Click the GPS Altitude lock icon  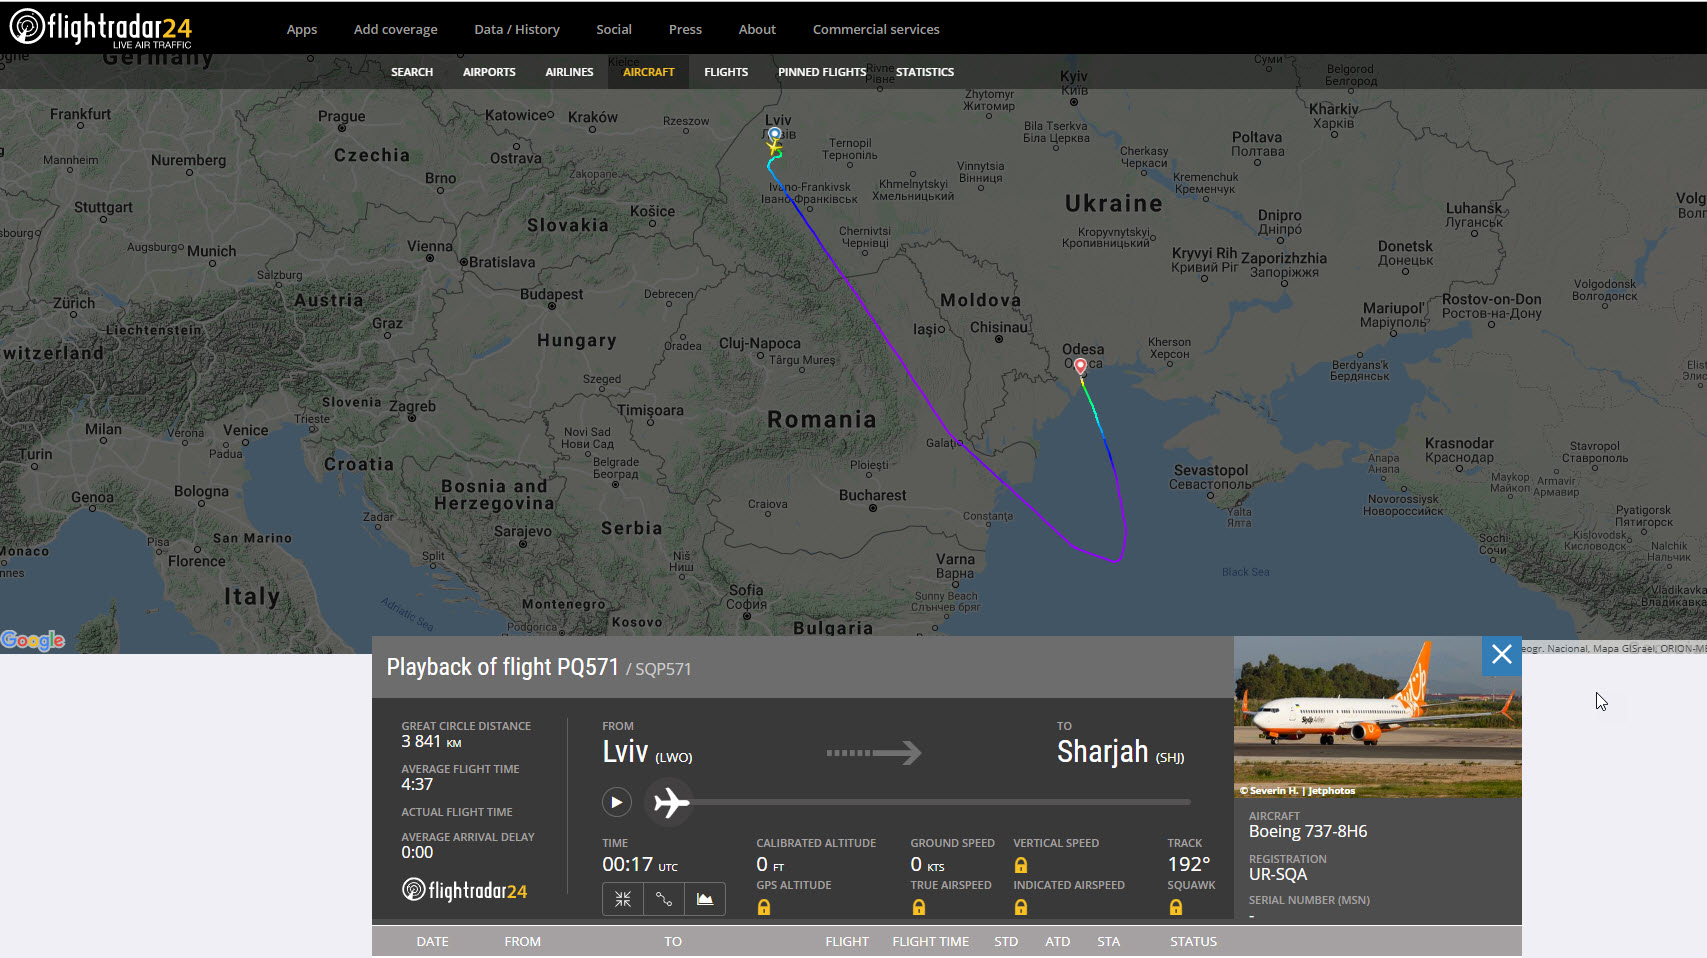pyautogui.click(x=764, y=907)
